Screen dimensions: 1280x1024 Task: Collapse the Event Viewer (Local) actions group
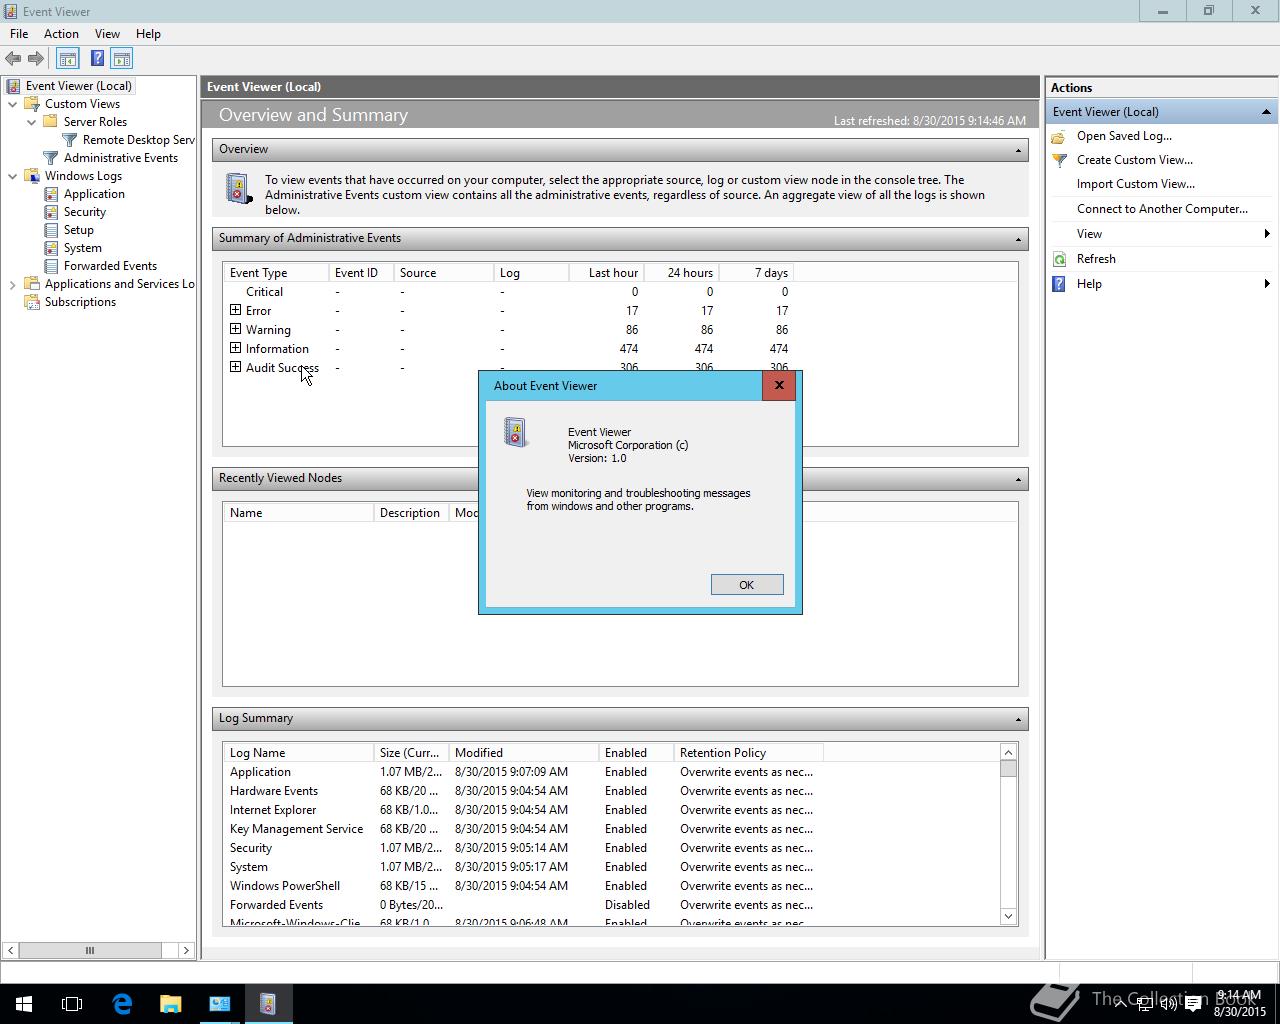(x=1266, y=112)
